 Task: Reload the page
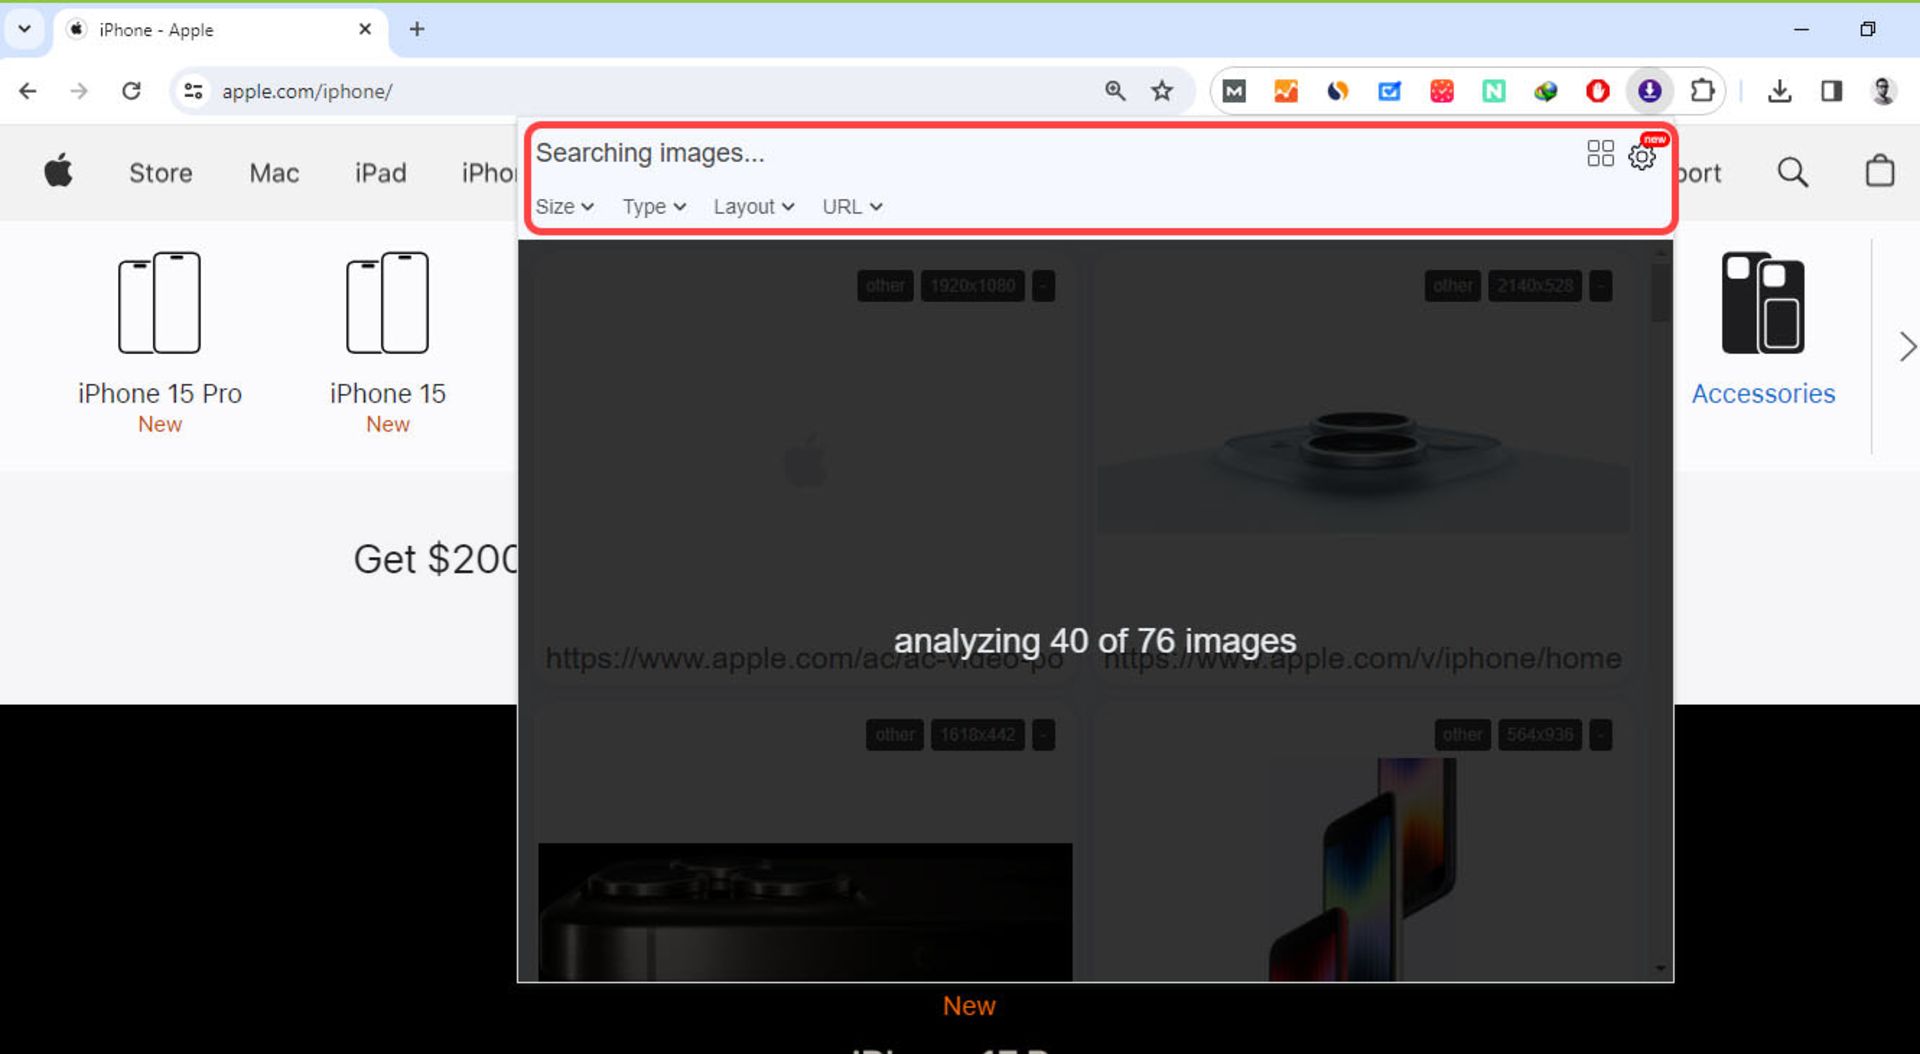pyautogui.click(x=131, y=91)
